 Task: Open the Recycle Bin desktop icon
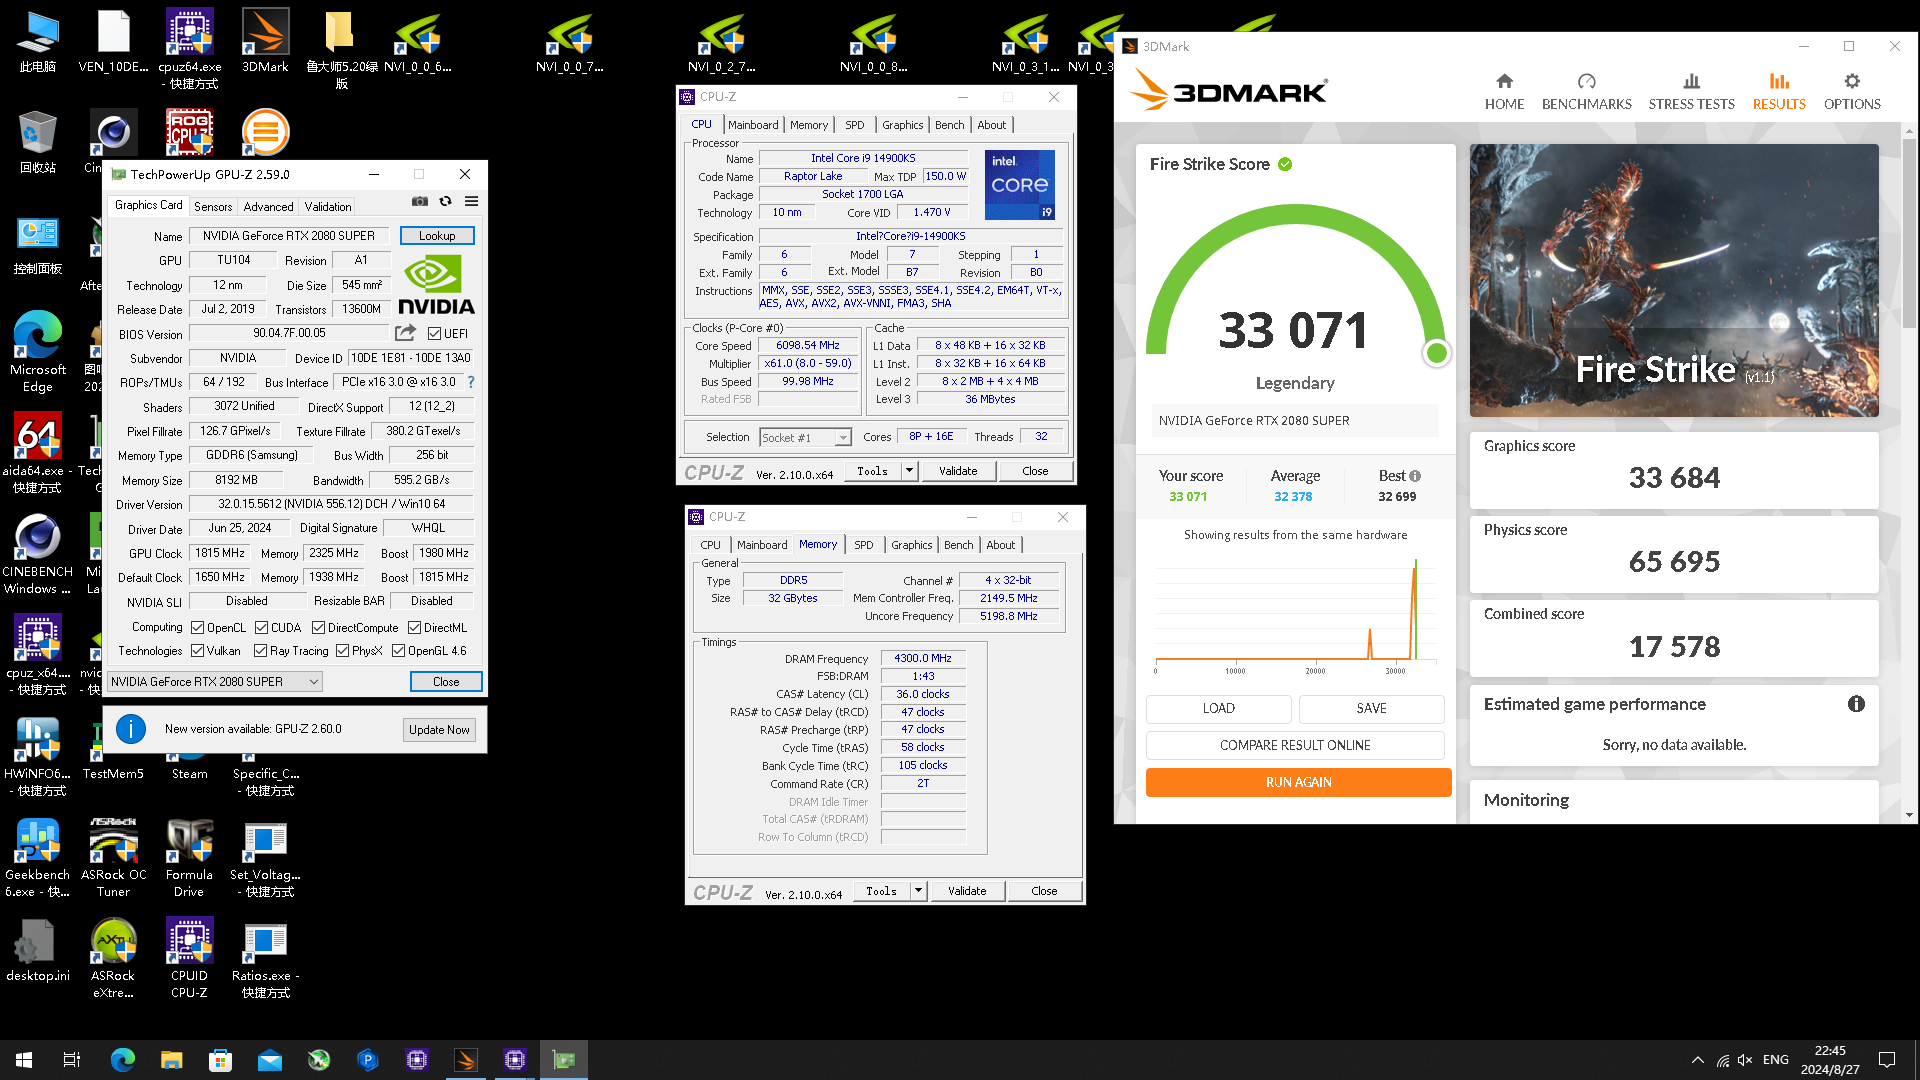coord(38,142)
